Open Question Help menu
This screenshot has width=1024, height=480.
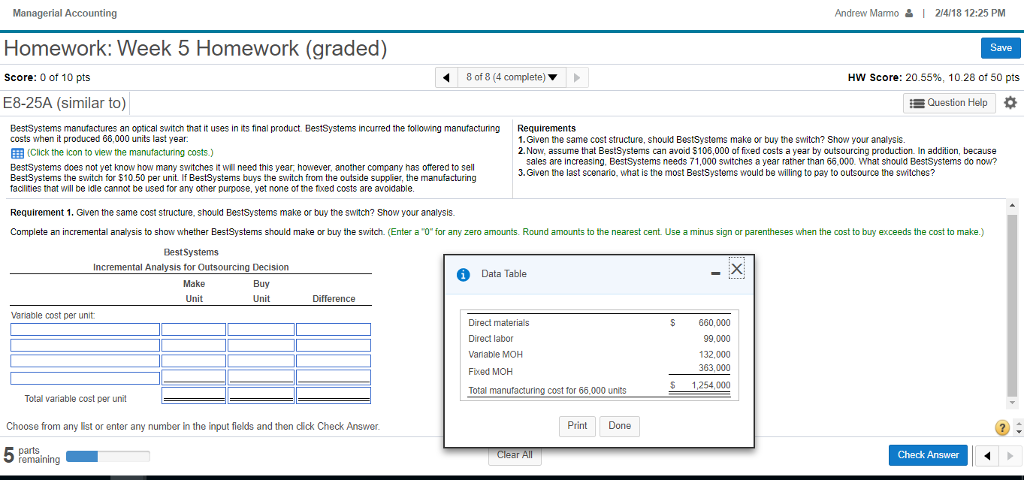point(949,103)
